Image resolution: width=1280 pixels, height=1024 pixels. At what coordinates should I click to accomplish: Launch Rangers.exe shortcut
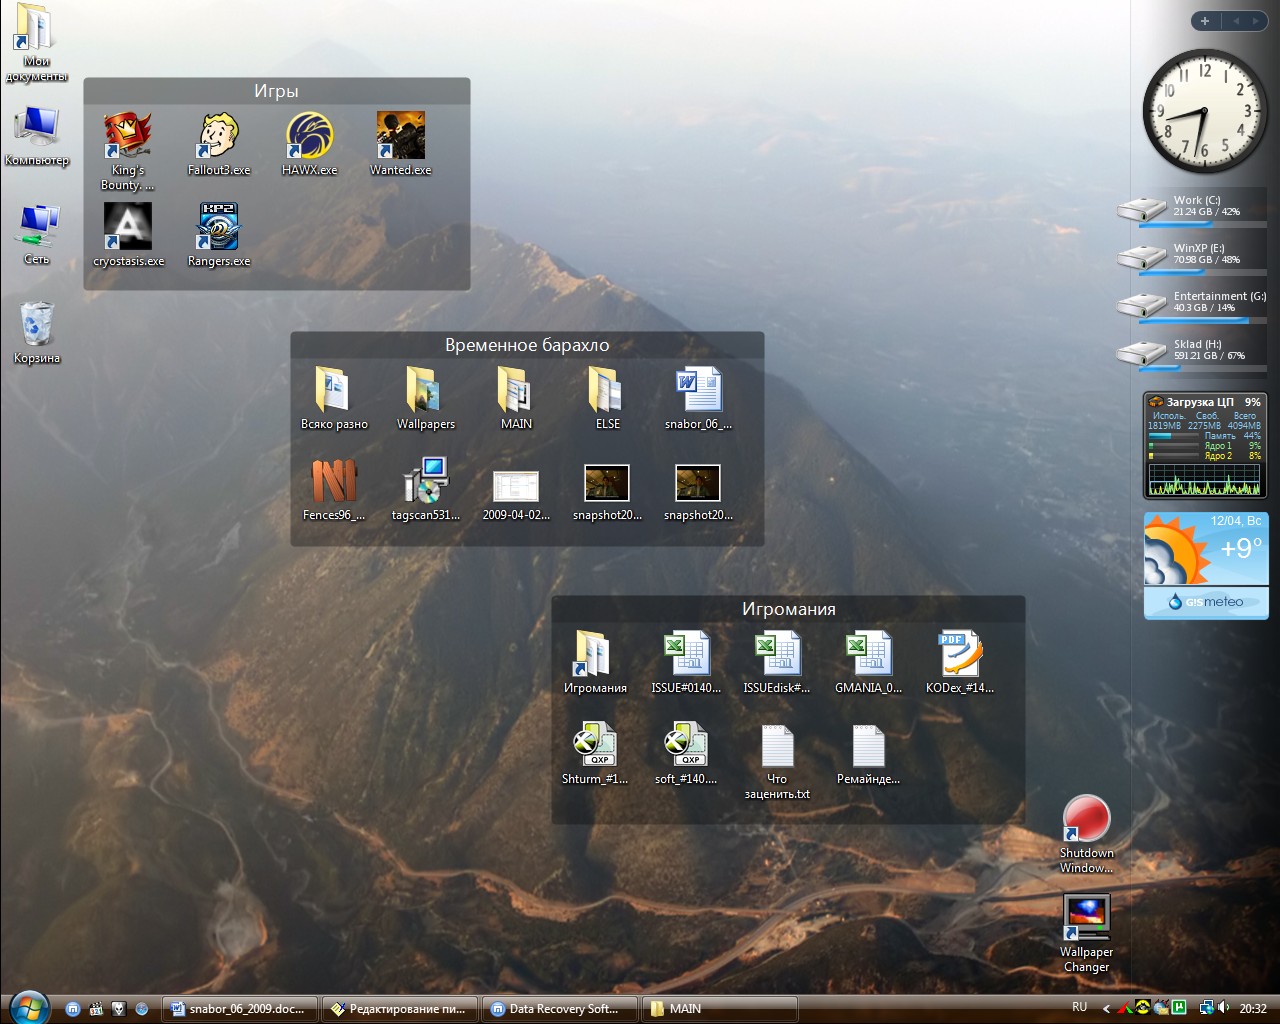click(219, 234)
